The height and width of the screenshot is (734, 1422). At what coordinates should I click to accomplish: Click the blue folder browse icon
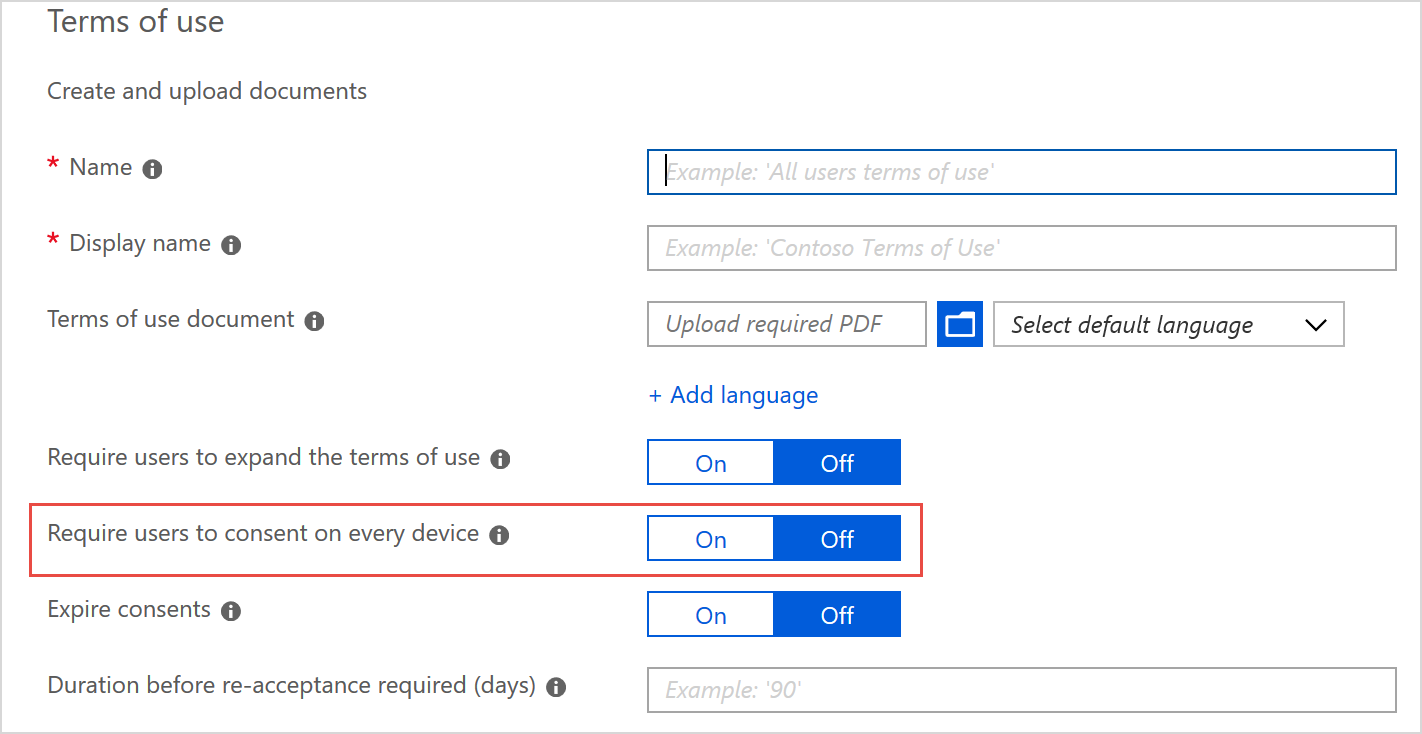pyautogui.click(x=959, y=324)
